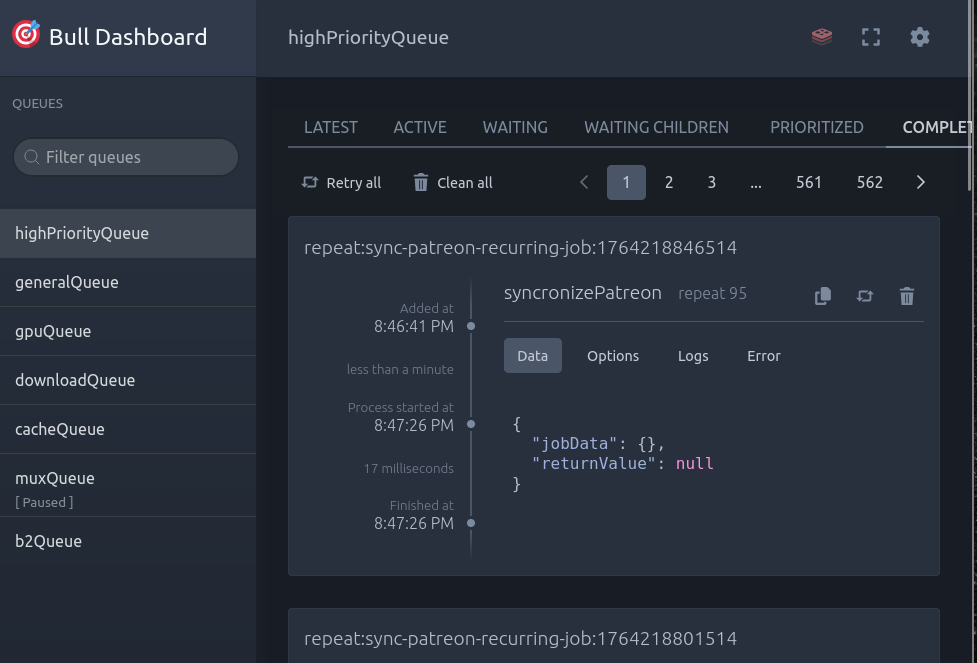Go to next page arrow
The image size is (977, 663).
(x=921, y=182)
